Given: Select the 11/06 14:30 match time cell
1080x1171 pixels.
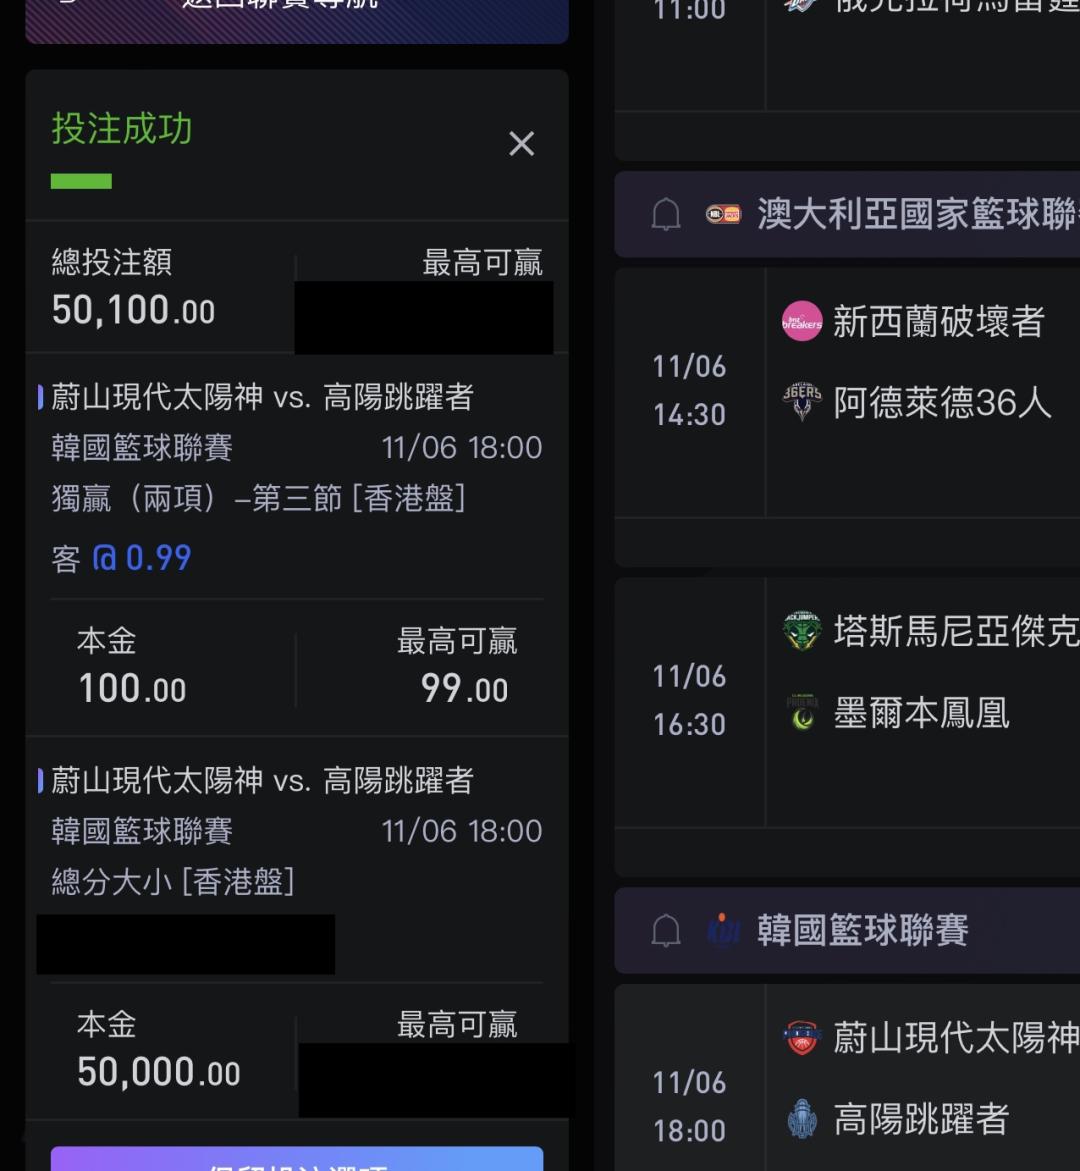Looking at the screenshot, I should pos(689,390).
